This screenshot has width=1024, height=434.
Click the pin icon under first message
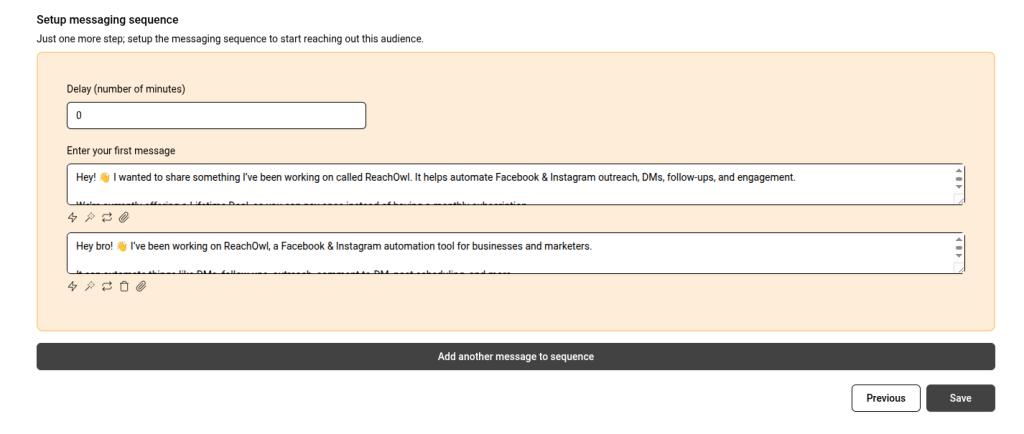point(90,217)
